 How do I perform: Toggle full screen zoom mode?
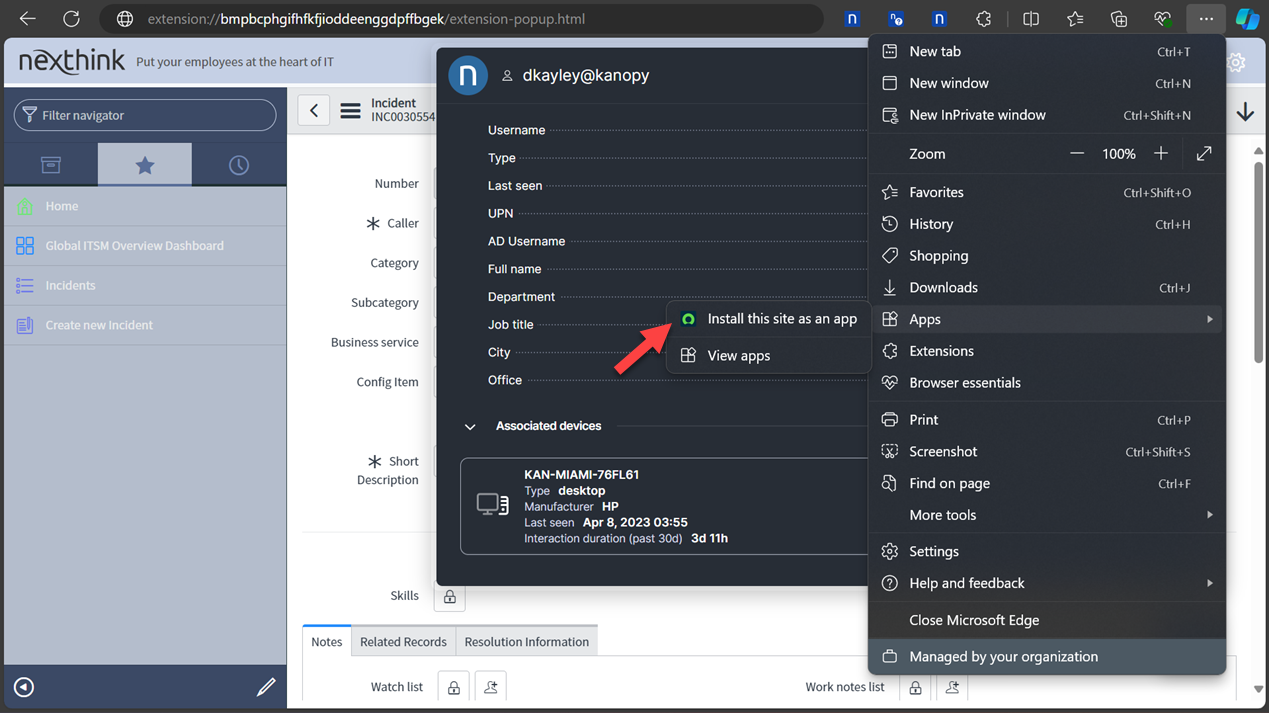coord(1204,154)
